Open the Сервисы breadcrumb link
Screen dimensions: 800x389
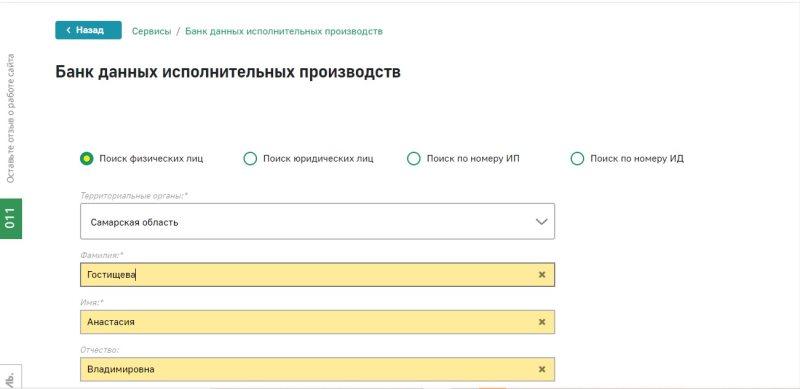(x=152, y=31)
